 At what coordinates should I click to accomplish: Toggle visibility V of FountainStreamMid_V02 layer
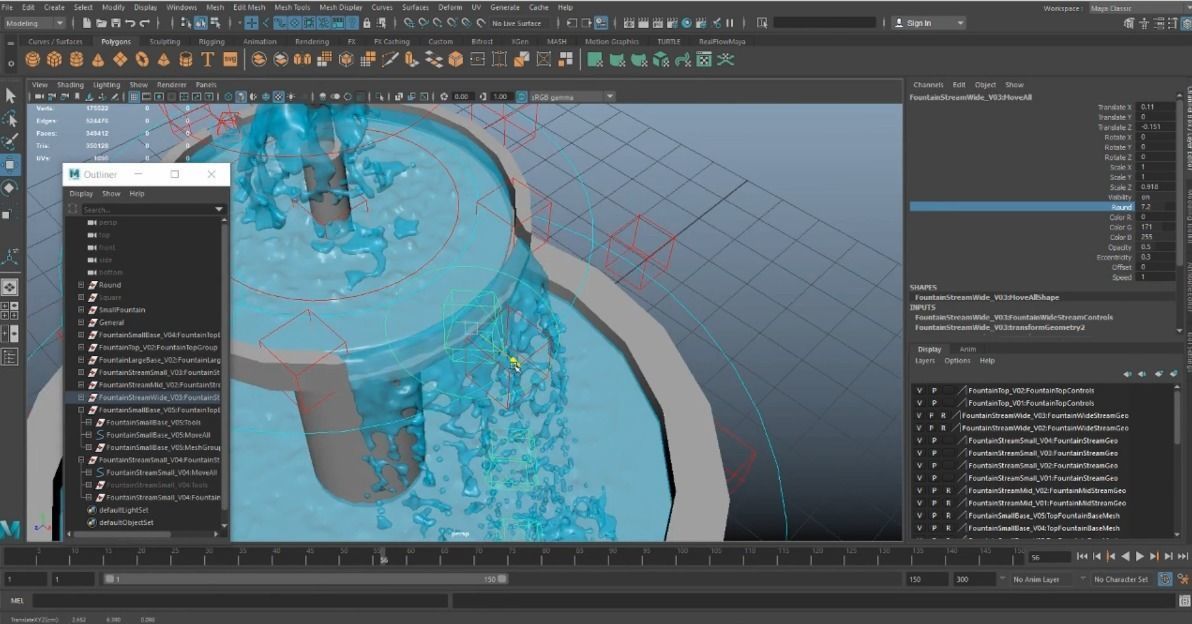coord(919,491)
